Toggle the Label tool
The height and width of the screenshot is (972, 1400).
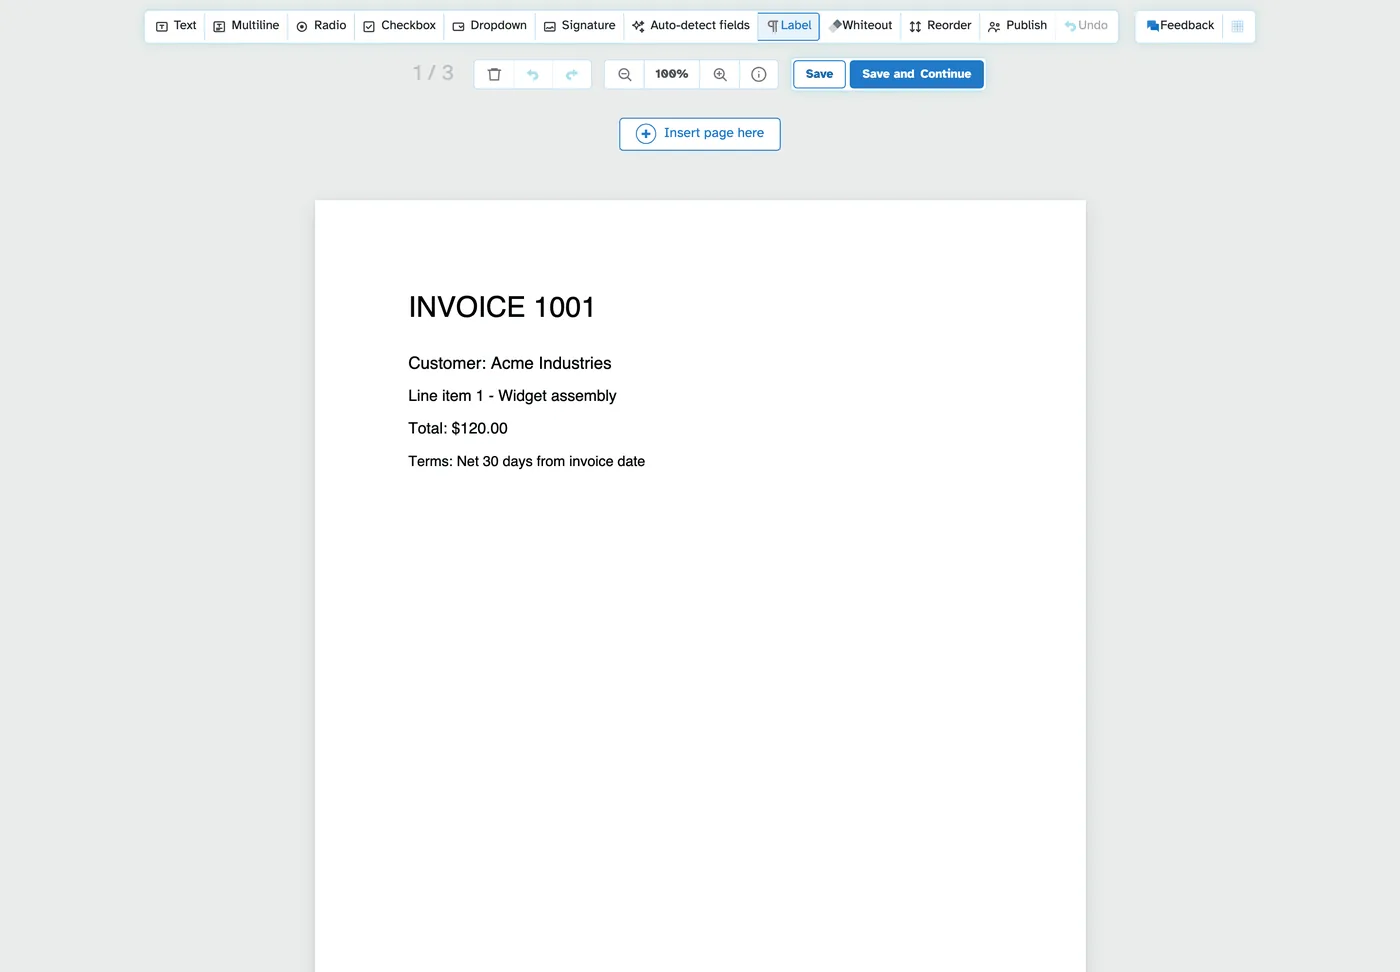click(x=789, y=26)
